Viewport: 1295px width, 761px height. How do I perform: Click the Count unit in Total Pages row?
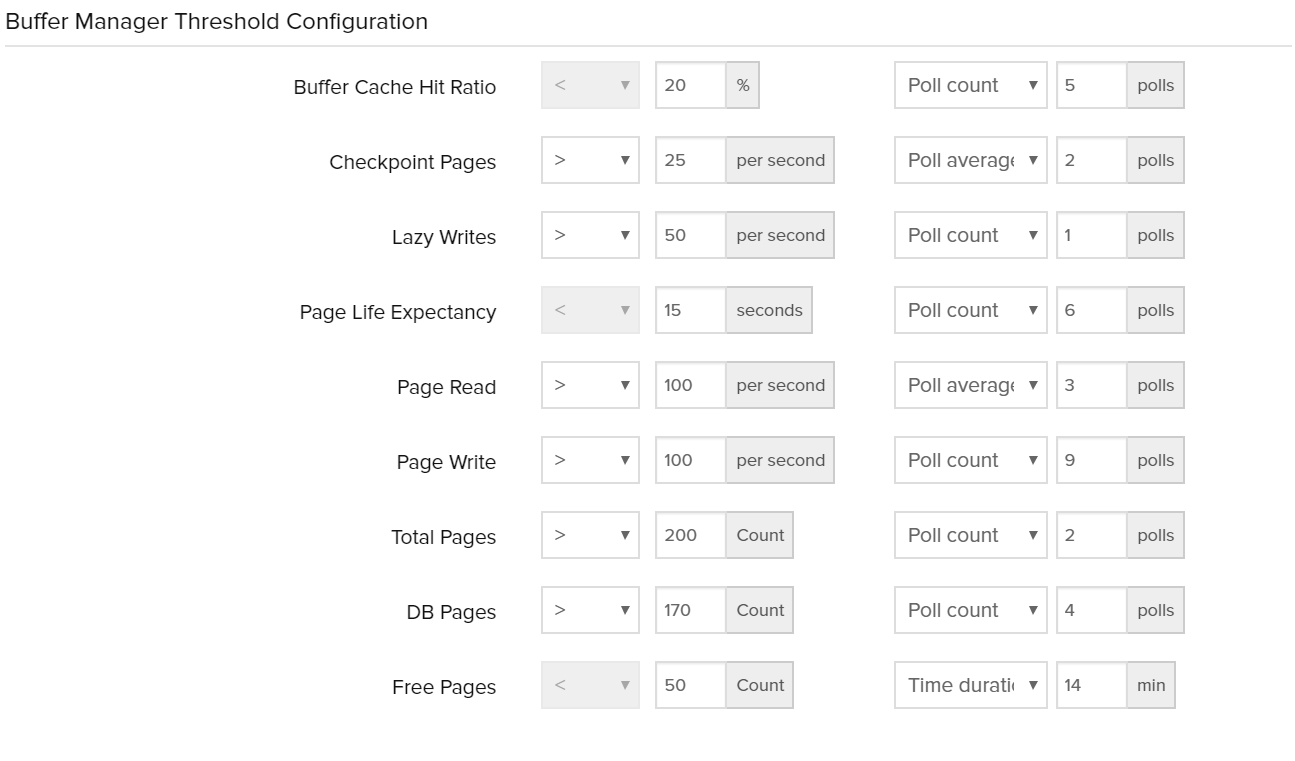point(760,535)
